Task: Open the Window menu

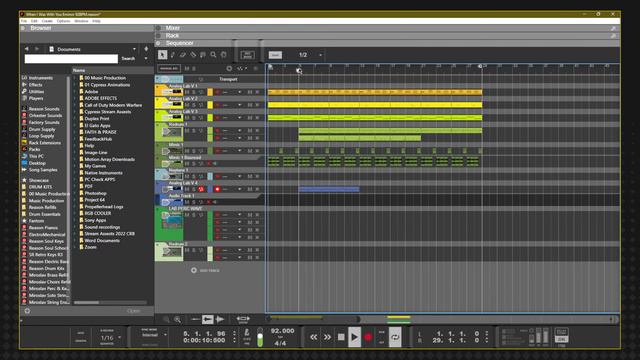Action: 81,21
